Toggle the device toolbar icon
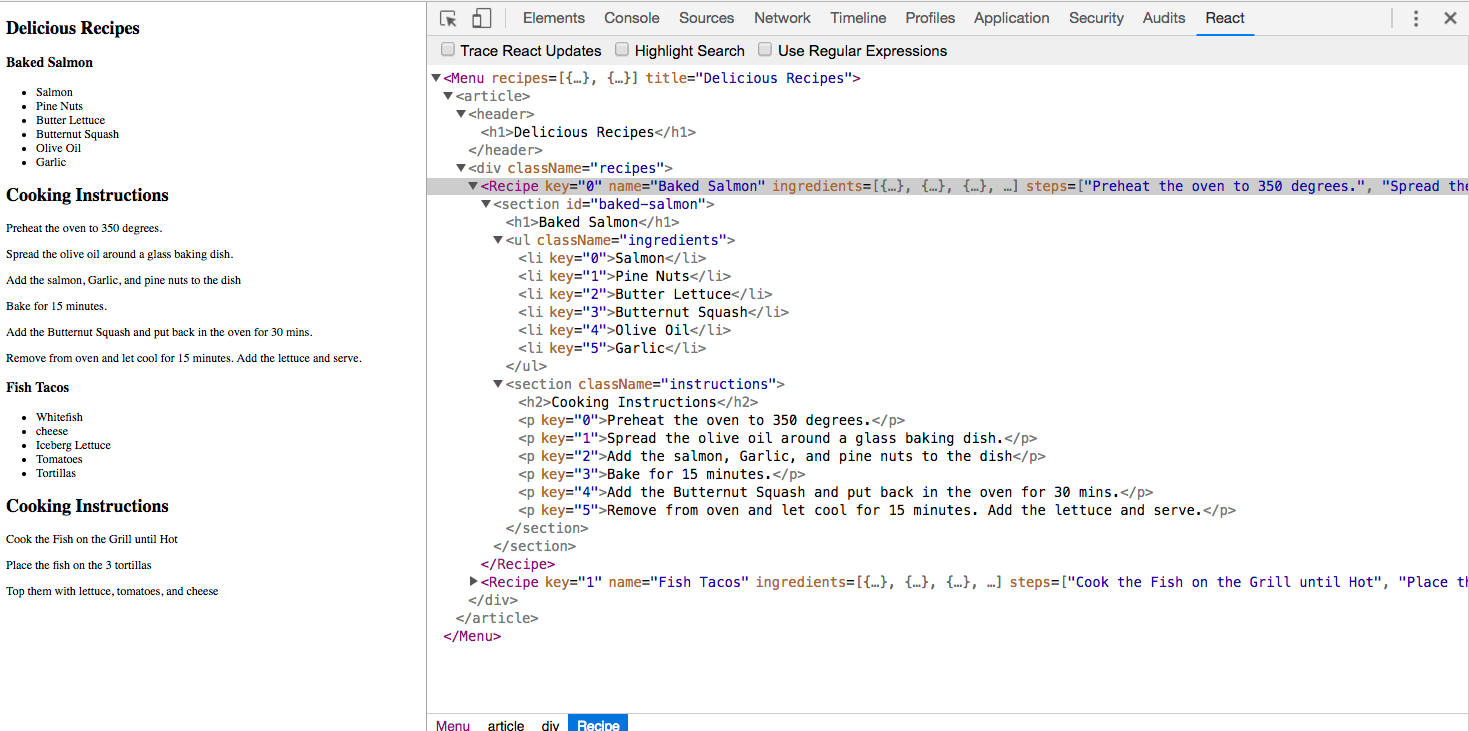 click(x=482, y=18)
